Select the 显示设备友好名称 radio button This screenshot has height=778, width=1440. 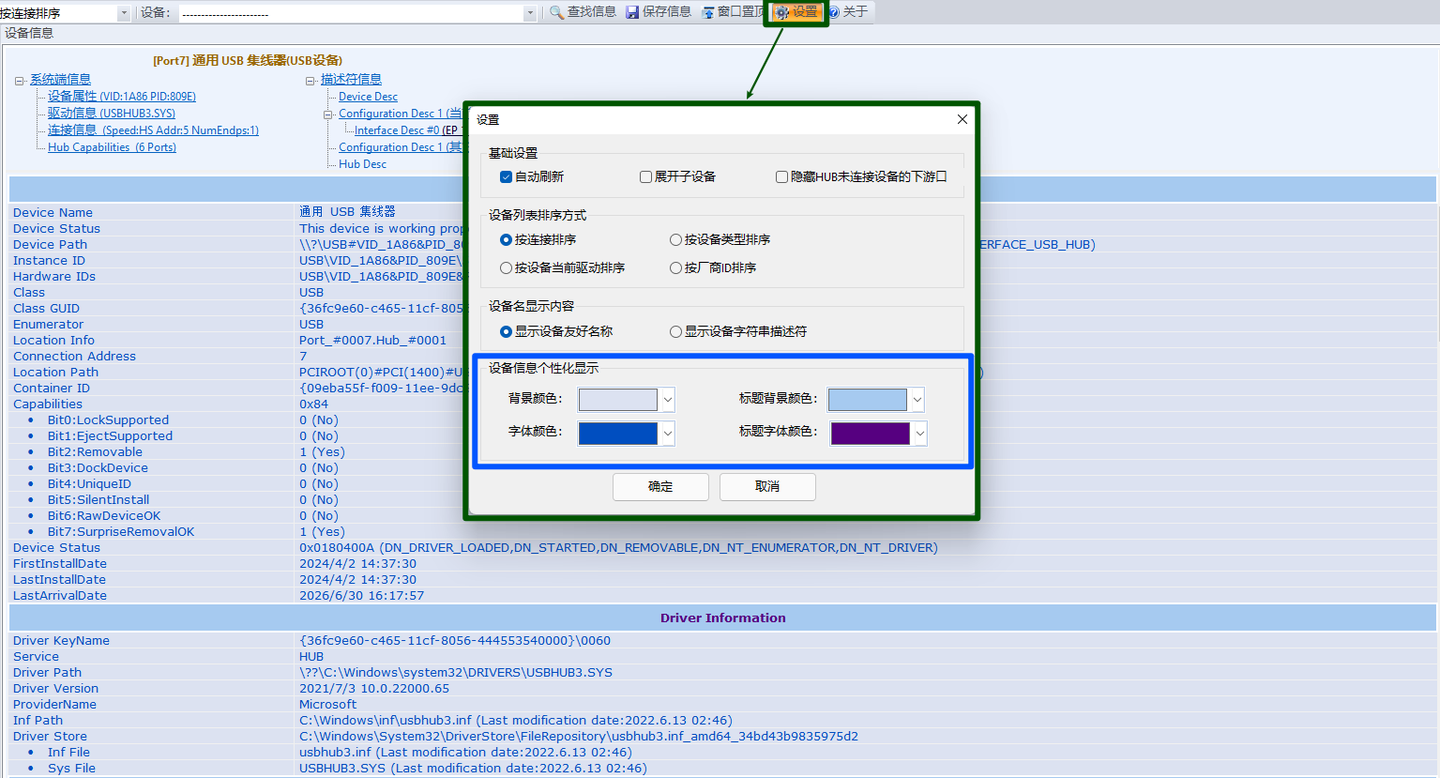pos(506,332)
